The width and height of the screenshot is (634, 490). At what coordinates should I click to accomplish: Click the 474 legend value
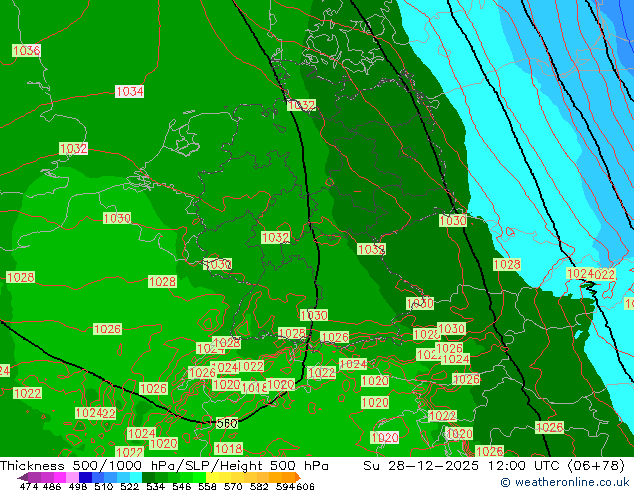pyautogui.click(x=29, y=486)
